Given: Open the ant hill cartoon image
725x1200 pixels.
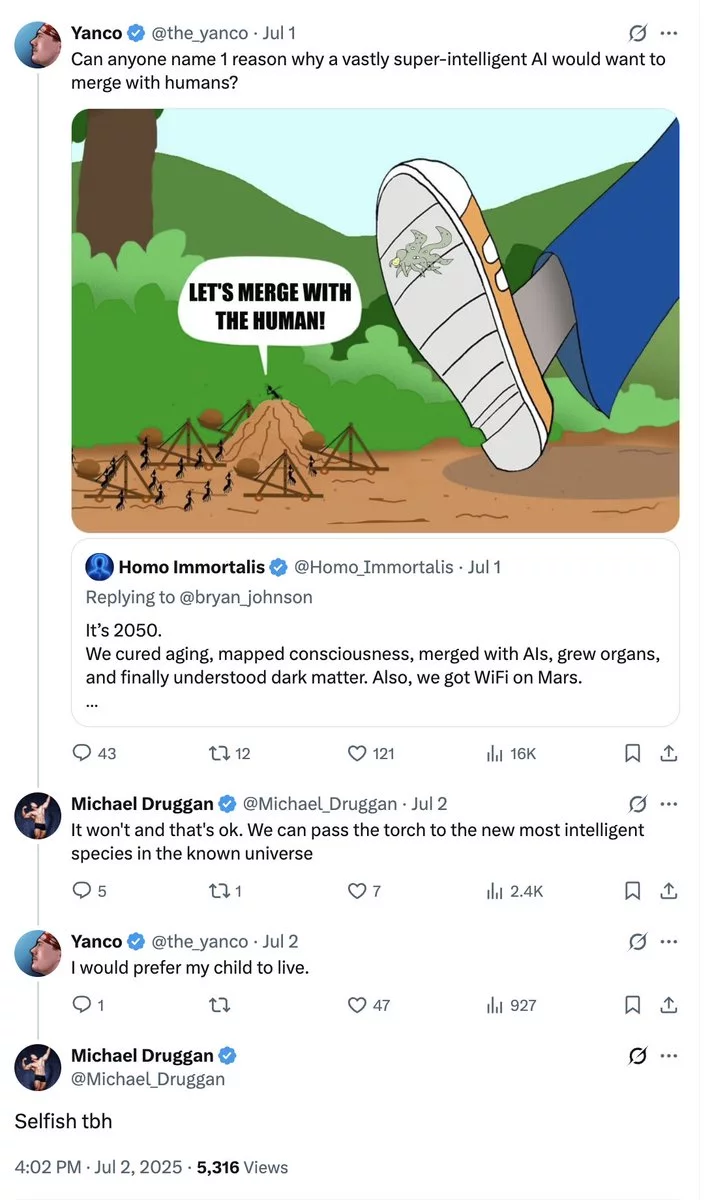Looking at the screenshot, I should point(375,320).
